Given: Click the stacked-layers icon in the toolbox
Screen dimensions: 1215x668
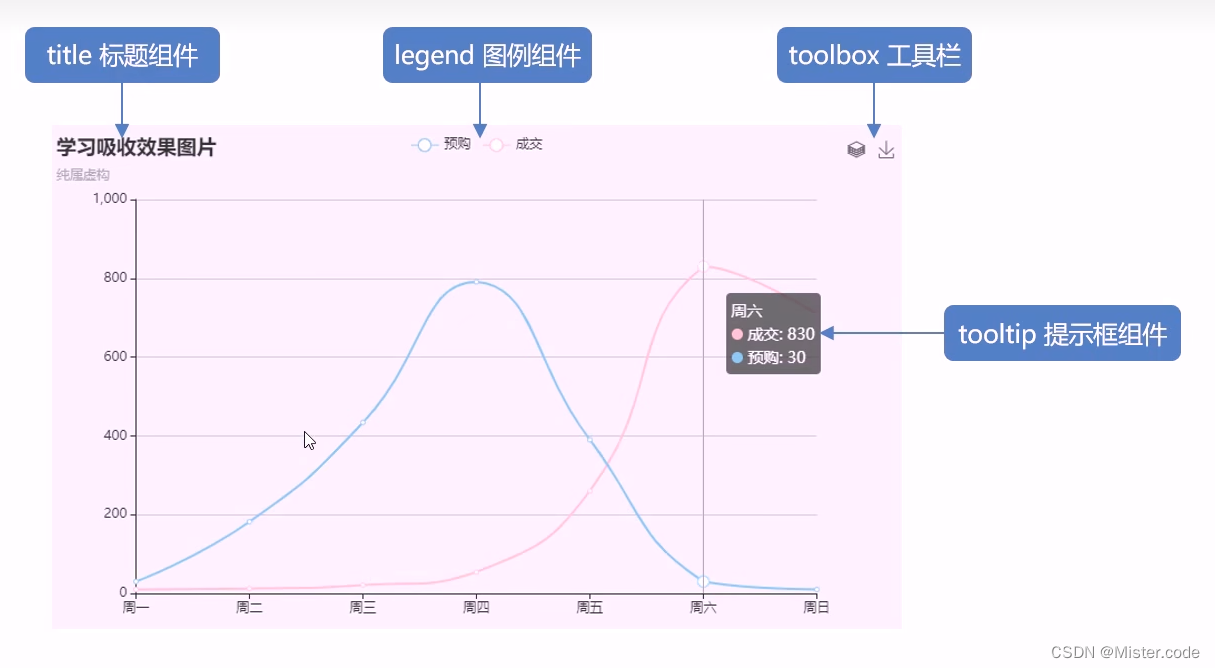Looking at the screenshot, I should point(856,148).
